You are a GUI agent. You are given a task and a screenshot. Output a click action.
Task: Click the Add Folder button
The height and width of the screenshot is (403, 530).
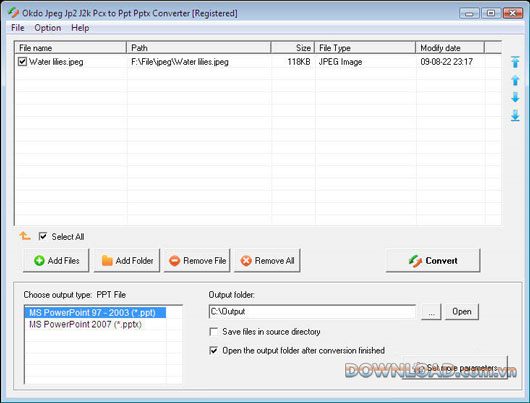127,260
